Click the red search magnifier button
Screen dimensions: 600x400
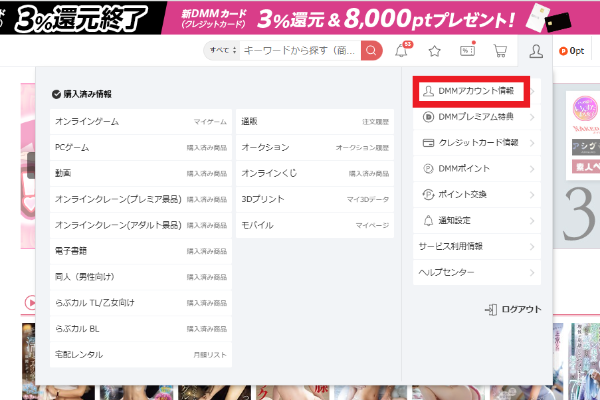coord(372,50)
